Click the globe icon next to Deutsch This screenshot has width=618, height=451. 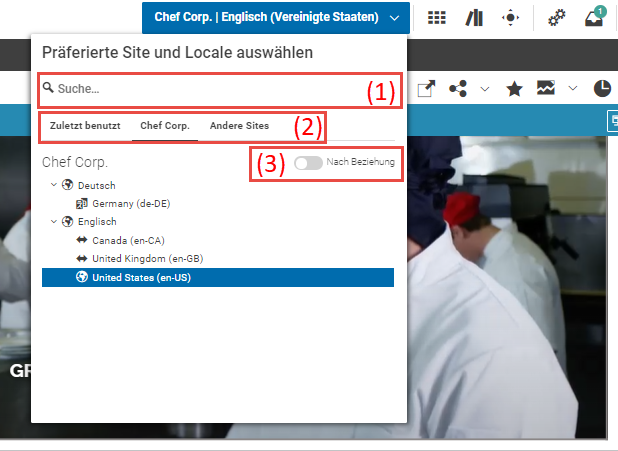pyautogui.click(x=67, y=184)
